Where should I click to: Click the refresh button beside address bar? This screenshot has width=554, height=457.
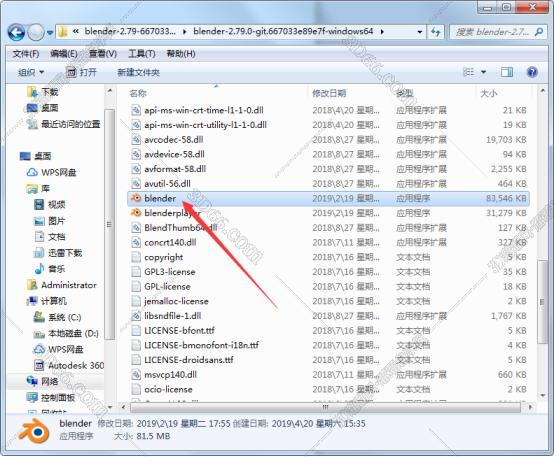click(436, 32)
